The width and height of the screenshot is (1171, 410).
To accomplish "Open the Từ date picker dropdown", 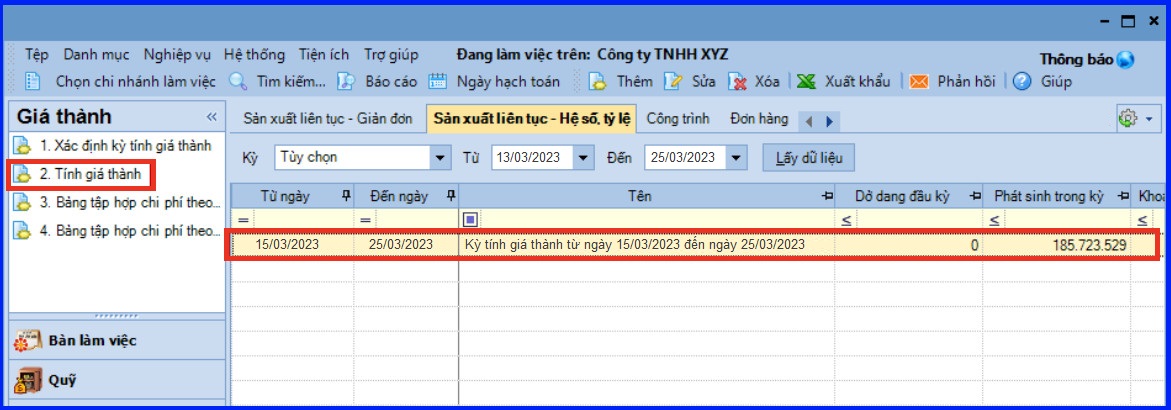I will pyautogui.click(x=583, y=158).
